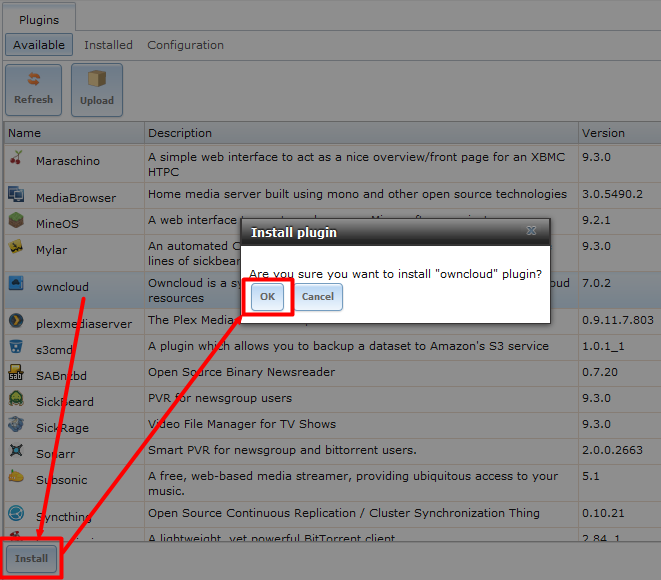Click the SABnzbd plugin icon

[16, 373]
